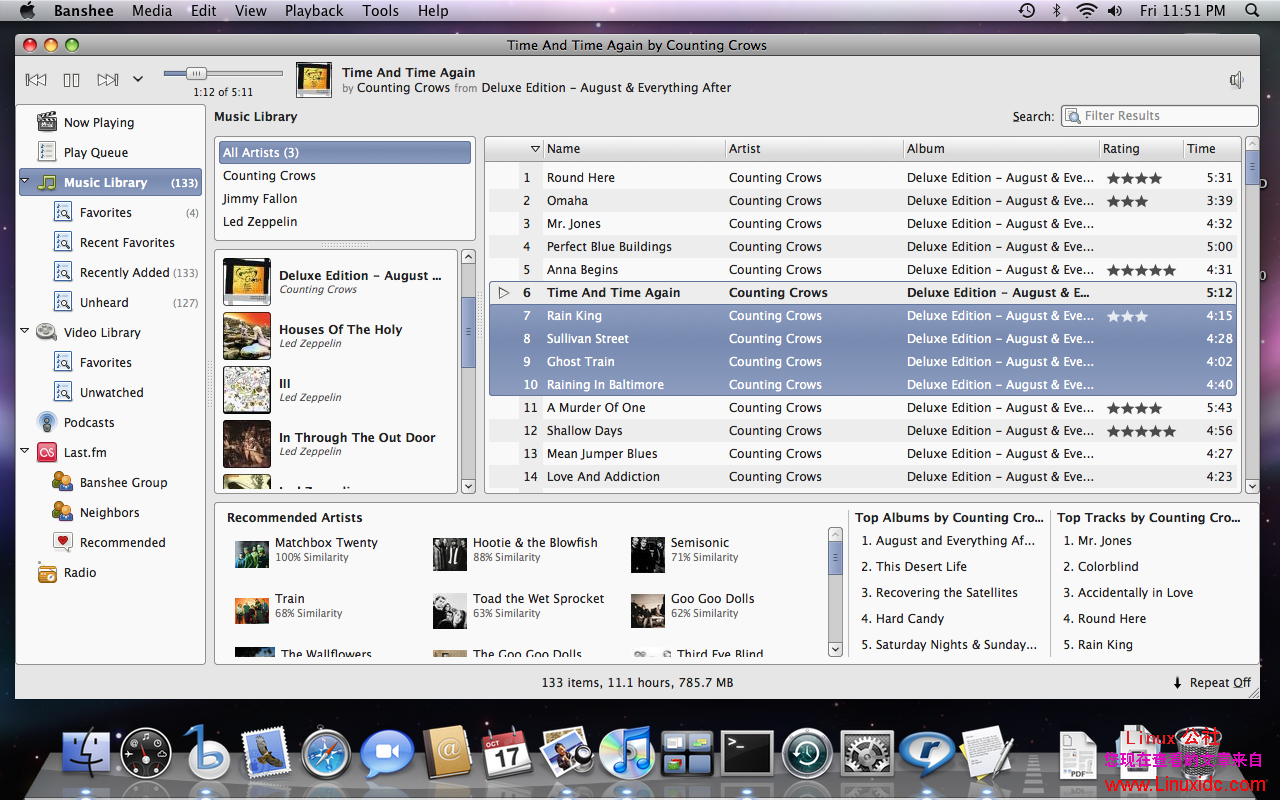Open the Playback menu

[x=314, y=10]
